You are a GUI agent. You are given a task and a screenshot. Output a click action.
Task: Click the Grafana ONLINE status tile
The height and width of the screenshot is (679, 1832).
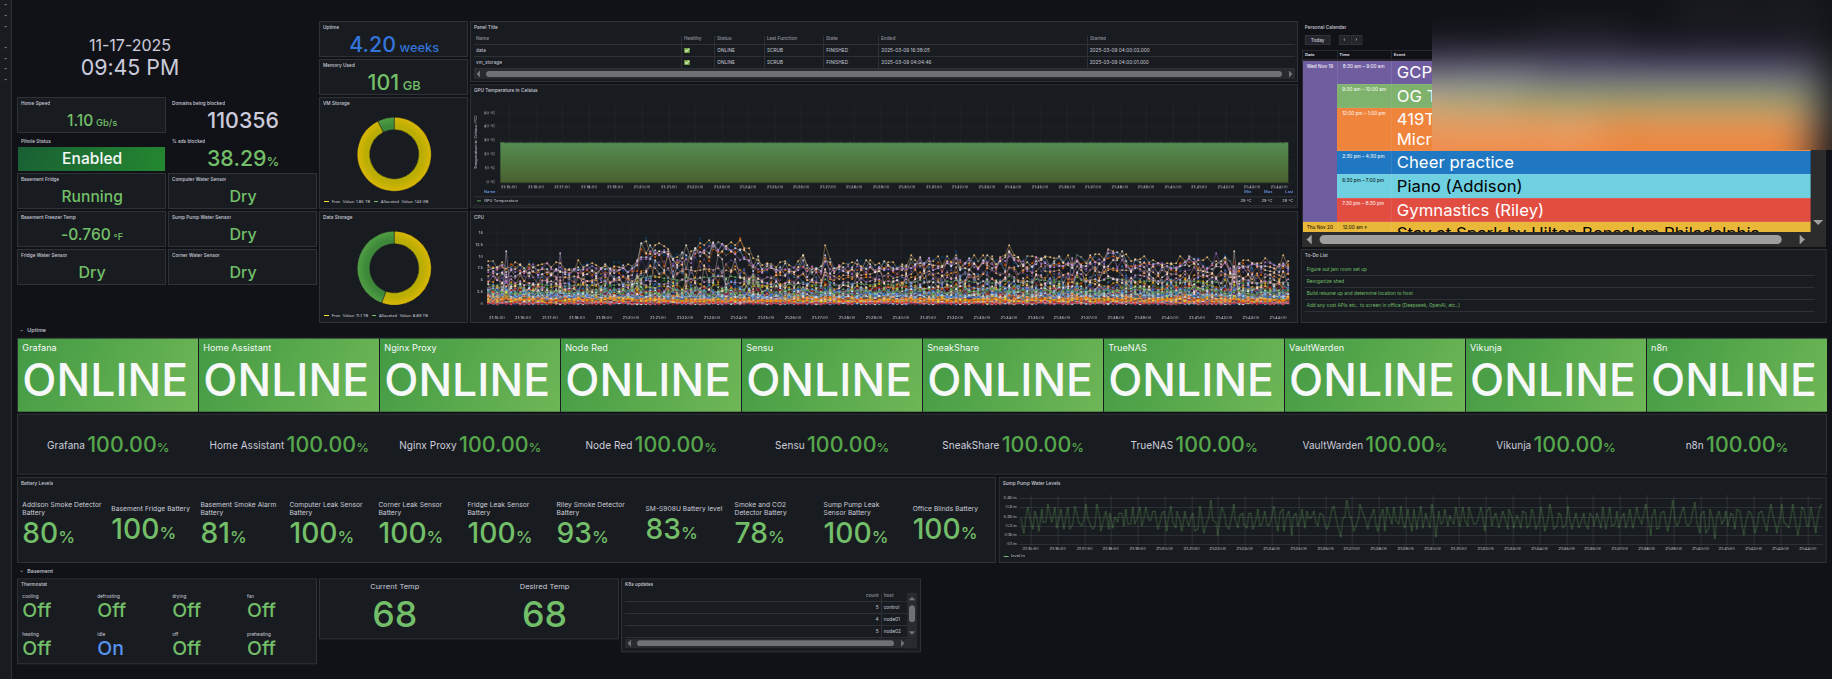click(108, 375)
